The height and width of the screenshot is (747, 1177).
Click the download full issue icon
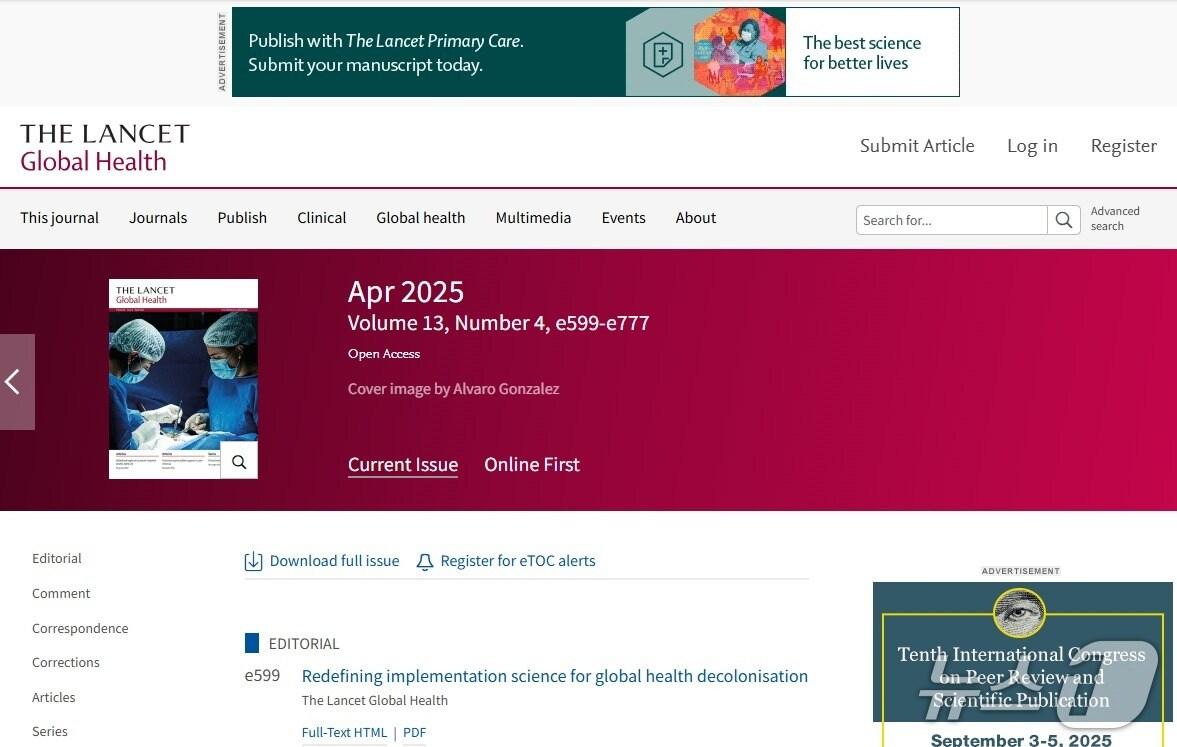(x=253, y=562)
